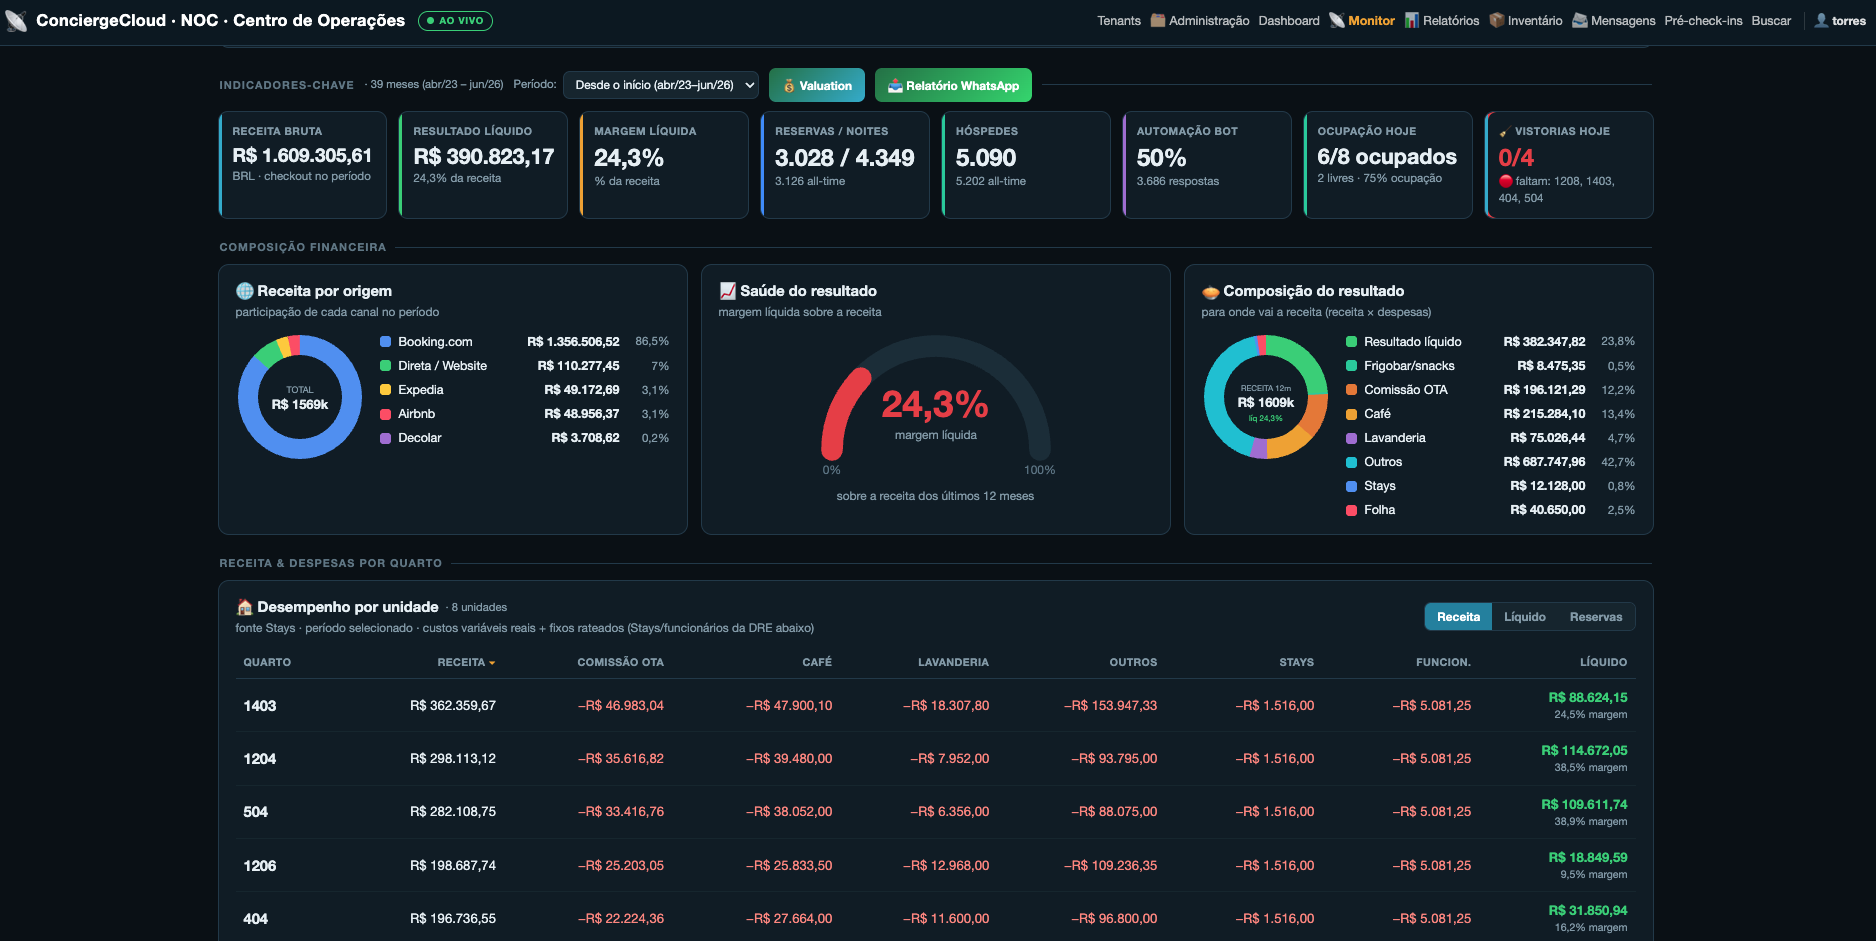Viewport: 1876px width, 941px height.
Task: Open the Mensagens inbox icon
Action: click(x=1580, y=20)
